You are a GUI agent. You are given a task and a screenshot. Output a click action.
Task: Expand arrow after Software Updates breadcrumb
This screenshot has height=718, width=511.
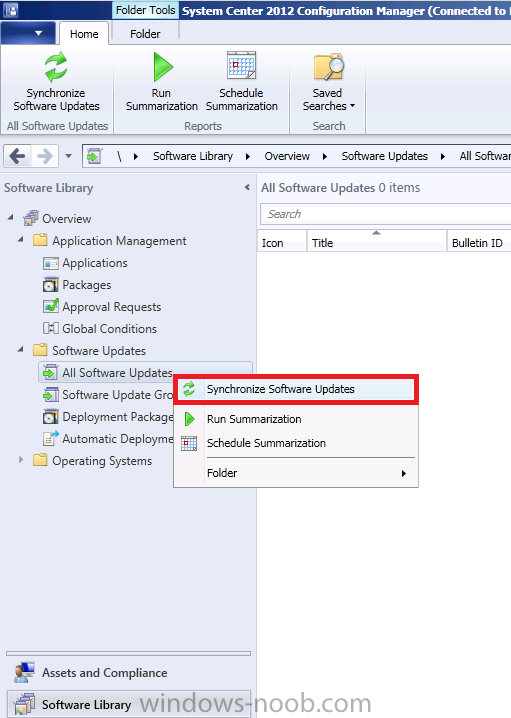[443, 157]
